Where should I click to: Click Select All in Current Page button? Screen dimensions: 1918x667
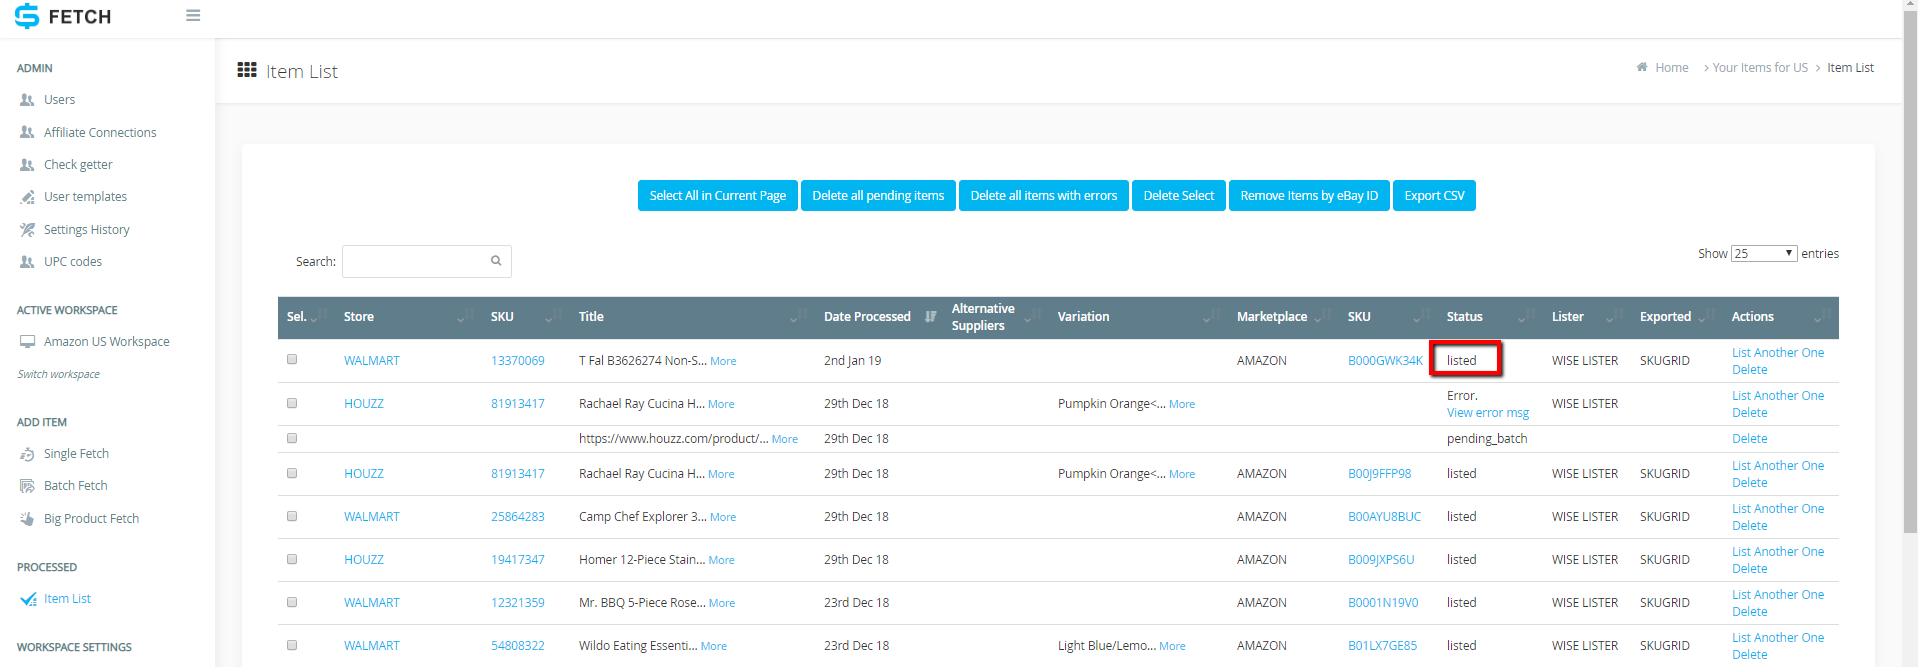tap(718, 196)
